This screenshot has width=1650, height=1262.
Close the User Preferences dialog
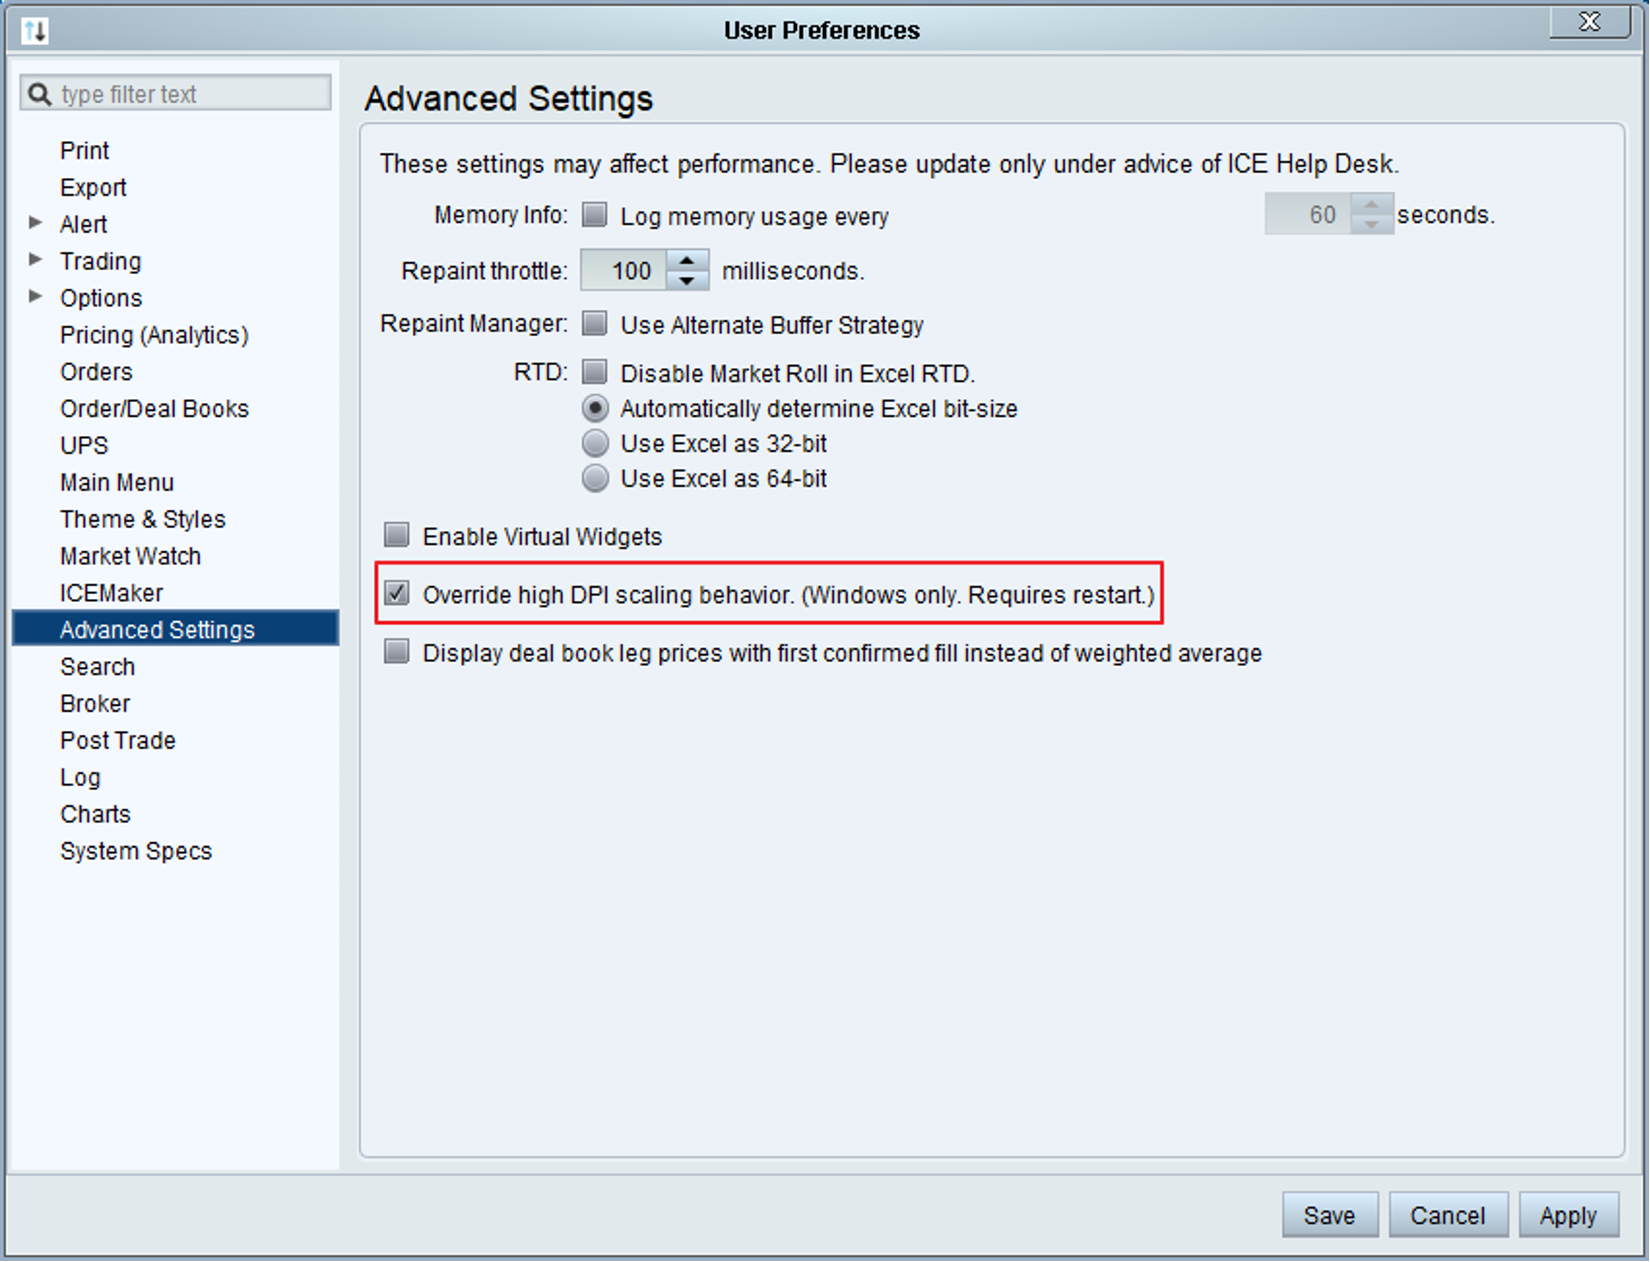tap(1589, 22)
